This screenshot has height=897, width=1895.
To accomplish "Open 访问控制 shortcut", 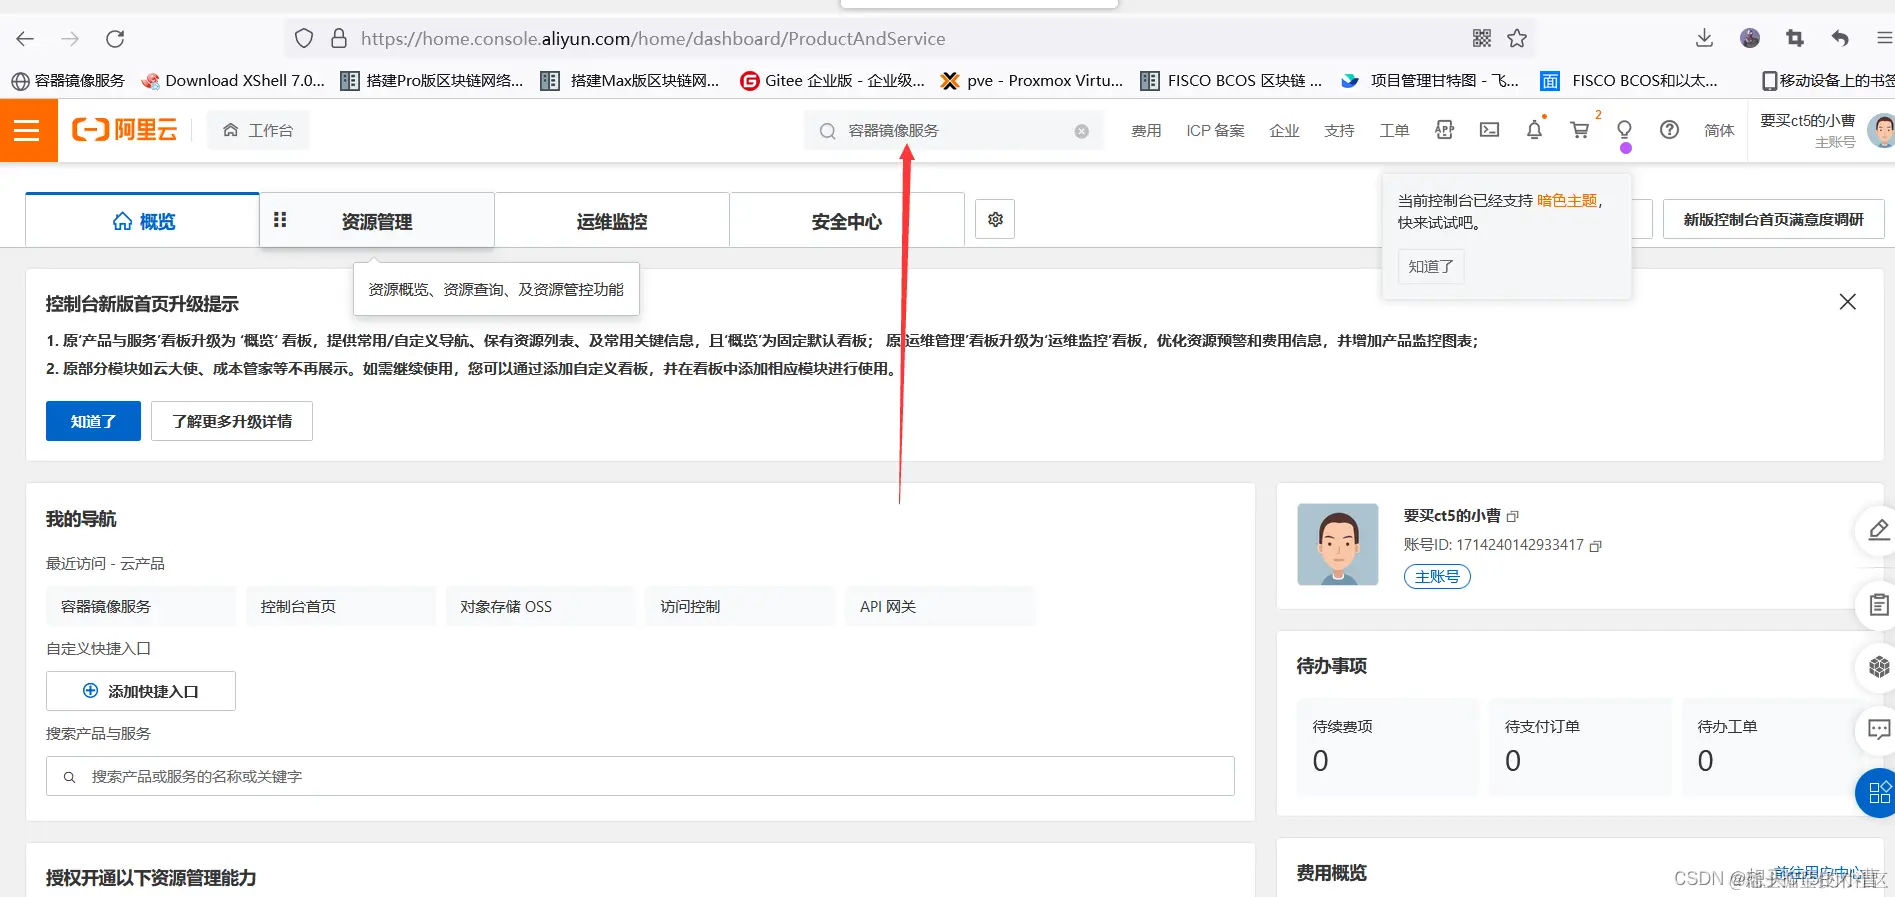I will (741, 606).
